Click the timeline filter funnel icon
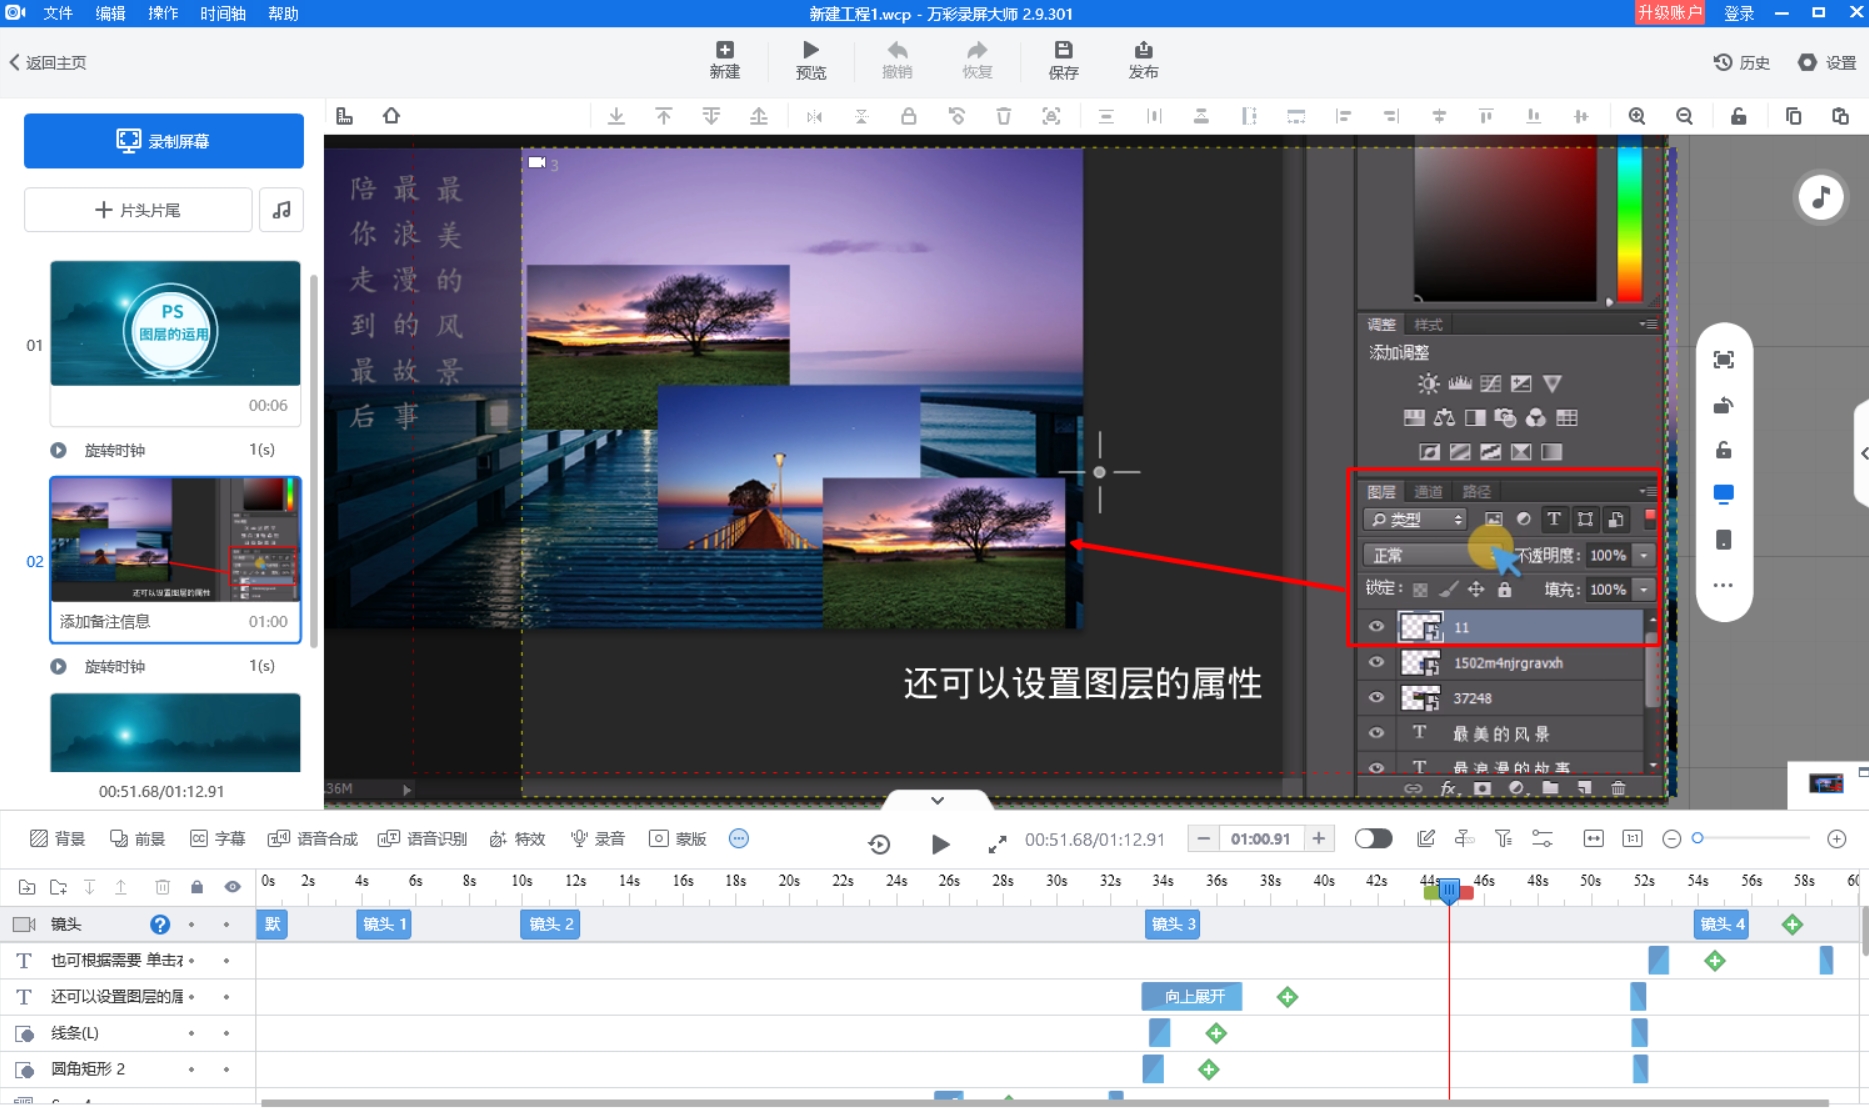The height and width of the screenshot is (1116, 1869). (1503, 839)
